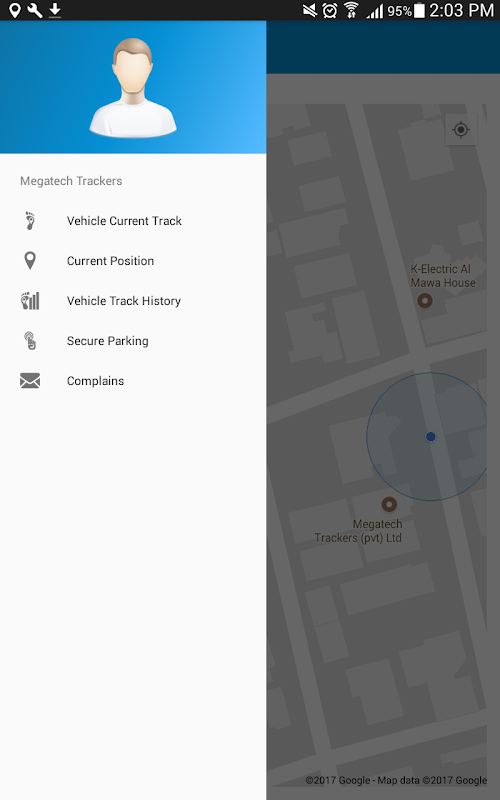Tap the user avatar profile picture
Screen dimensions: 500x800
[x=133, y=87]
